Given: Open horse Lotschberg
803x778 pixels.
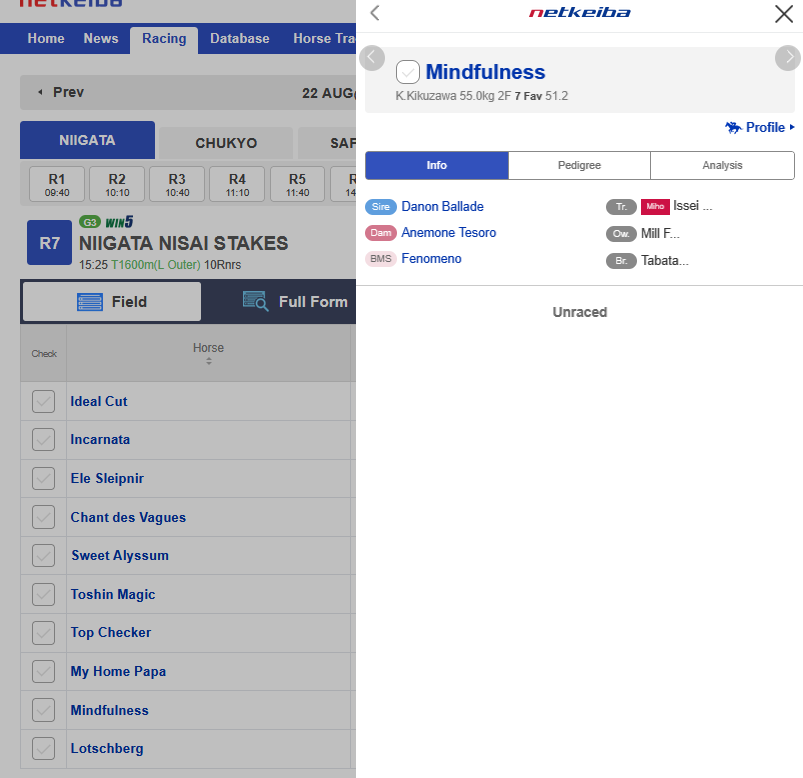Looking at the screenshot, I should point(107,748).
